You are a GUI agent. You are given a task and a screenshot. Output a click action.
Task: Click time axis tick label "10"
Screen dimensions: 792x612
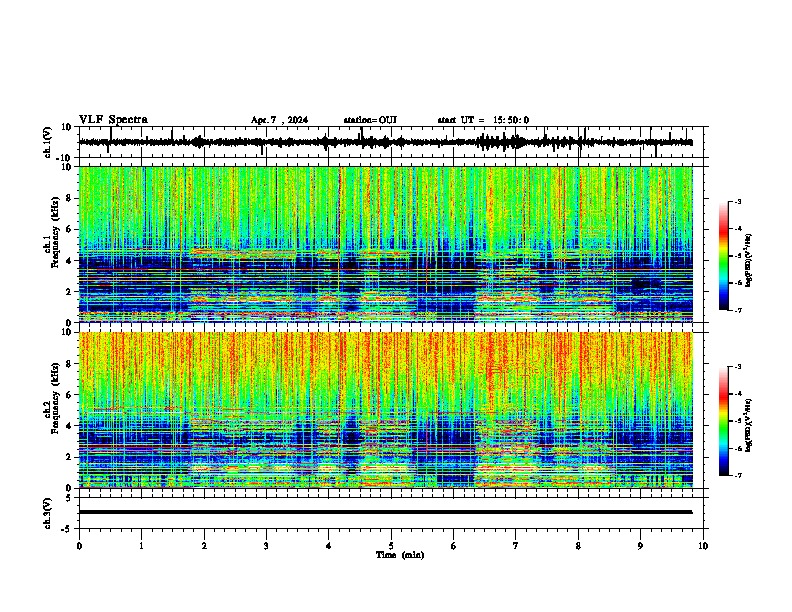[x=703, y=546]
